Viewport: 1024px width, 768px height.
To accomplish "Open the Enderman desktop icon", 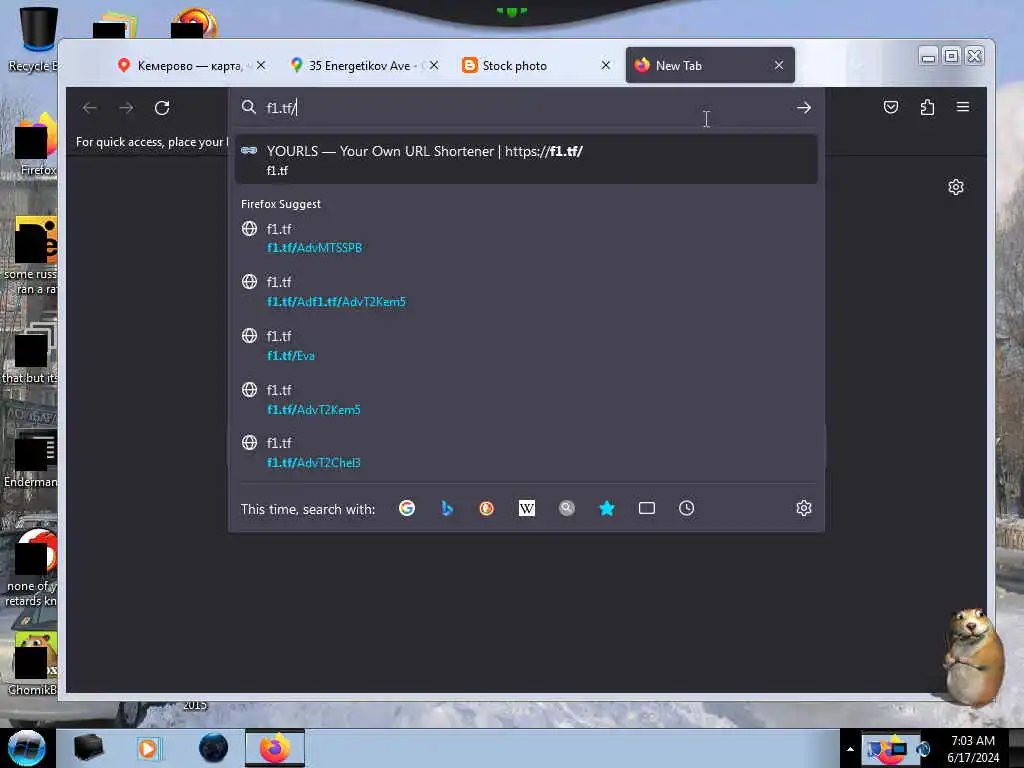I will [x=31, y=457].
